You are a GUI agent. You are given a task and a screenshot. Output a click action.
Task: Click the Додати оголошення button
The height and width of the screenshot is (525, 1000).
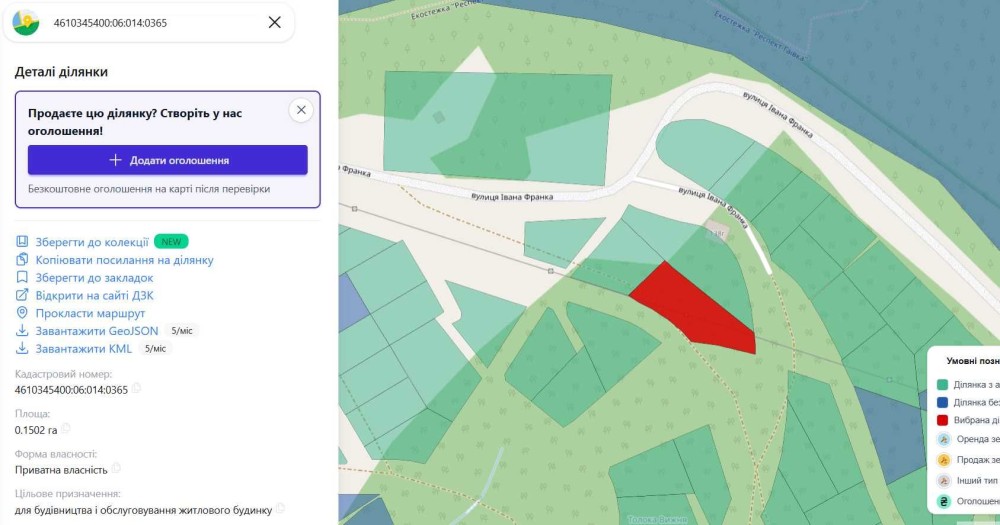click(168, 160)
